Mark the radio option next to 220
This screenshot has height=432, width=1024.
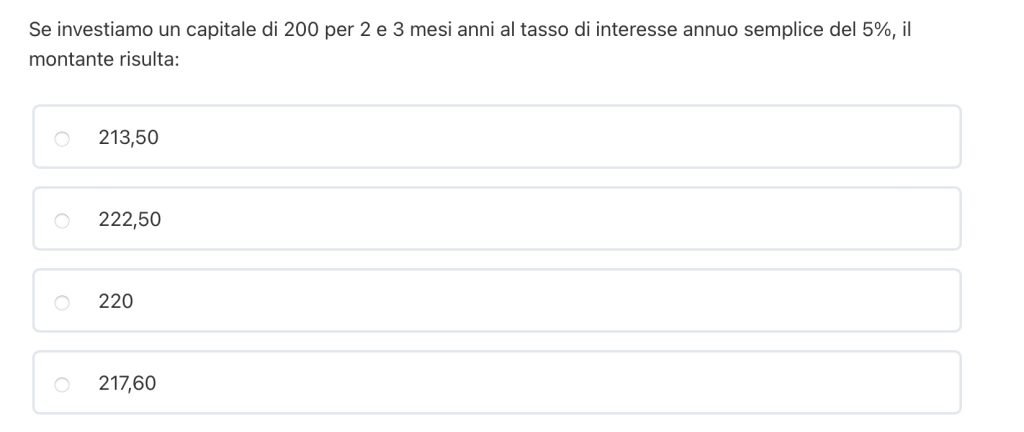point(62,302)
